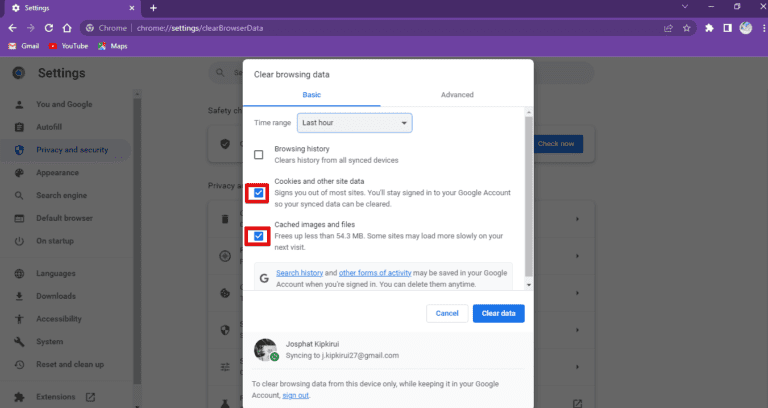Click the browser reload icon
768x408 pixels.
click(48, 28)
